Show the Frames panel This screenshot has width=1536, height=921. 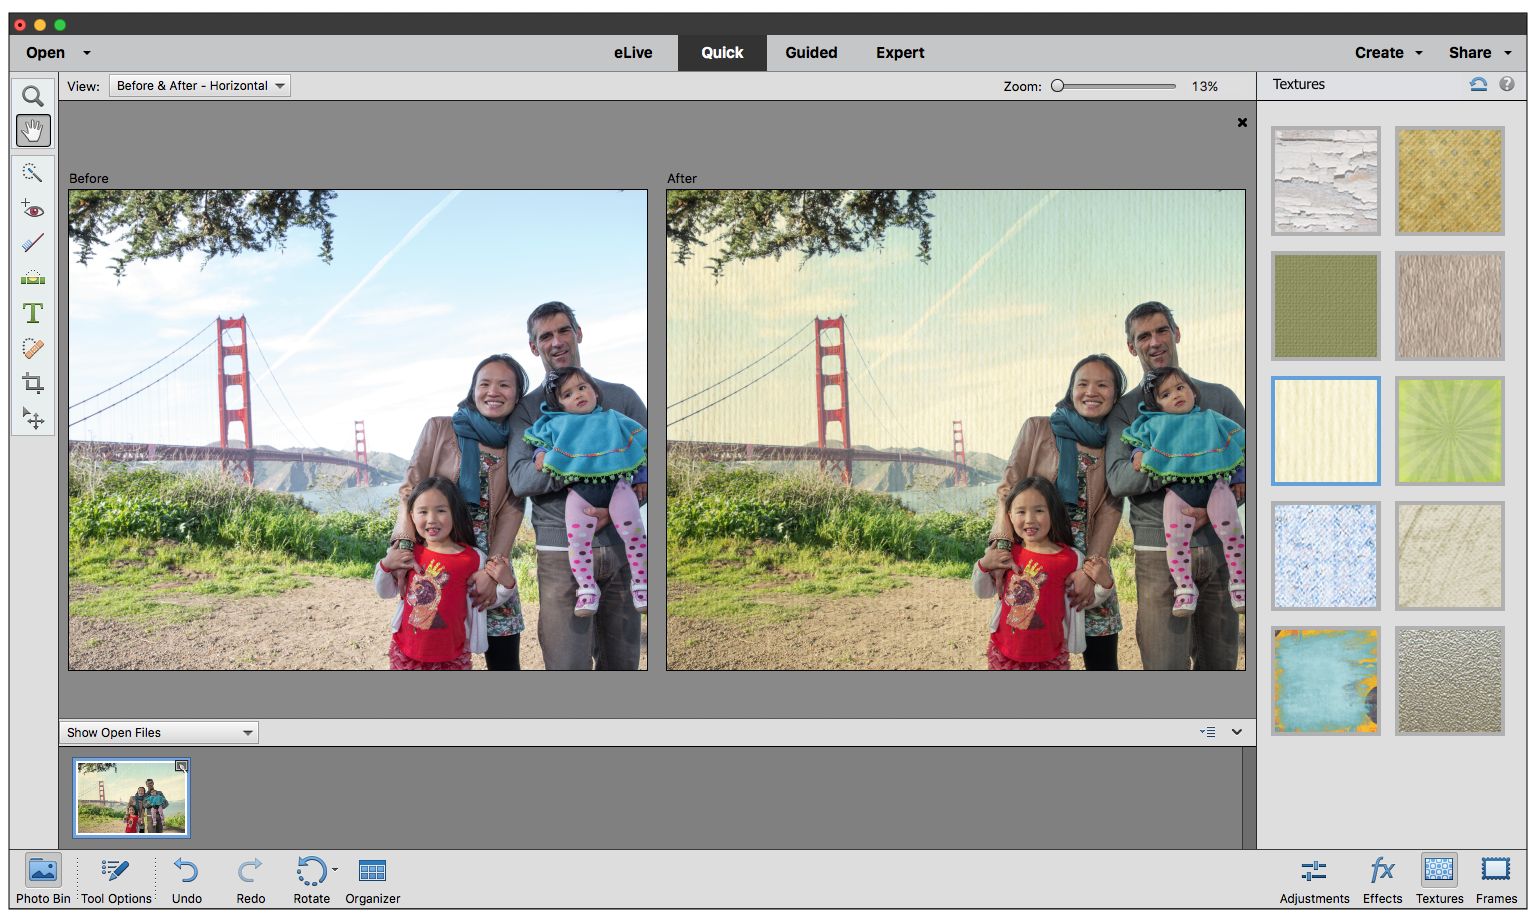1496,872
